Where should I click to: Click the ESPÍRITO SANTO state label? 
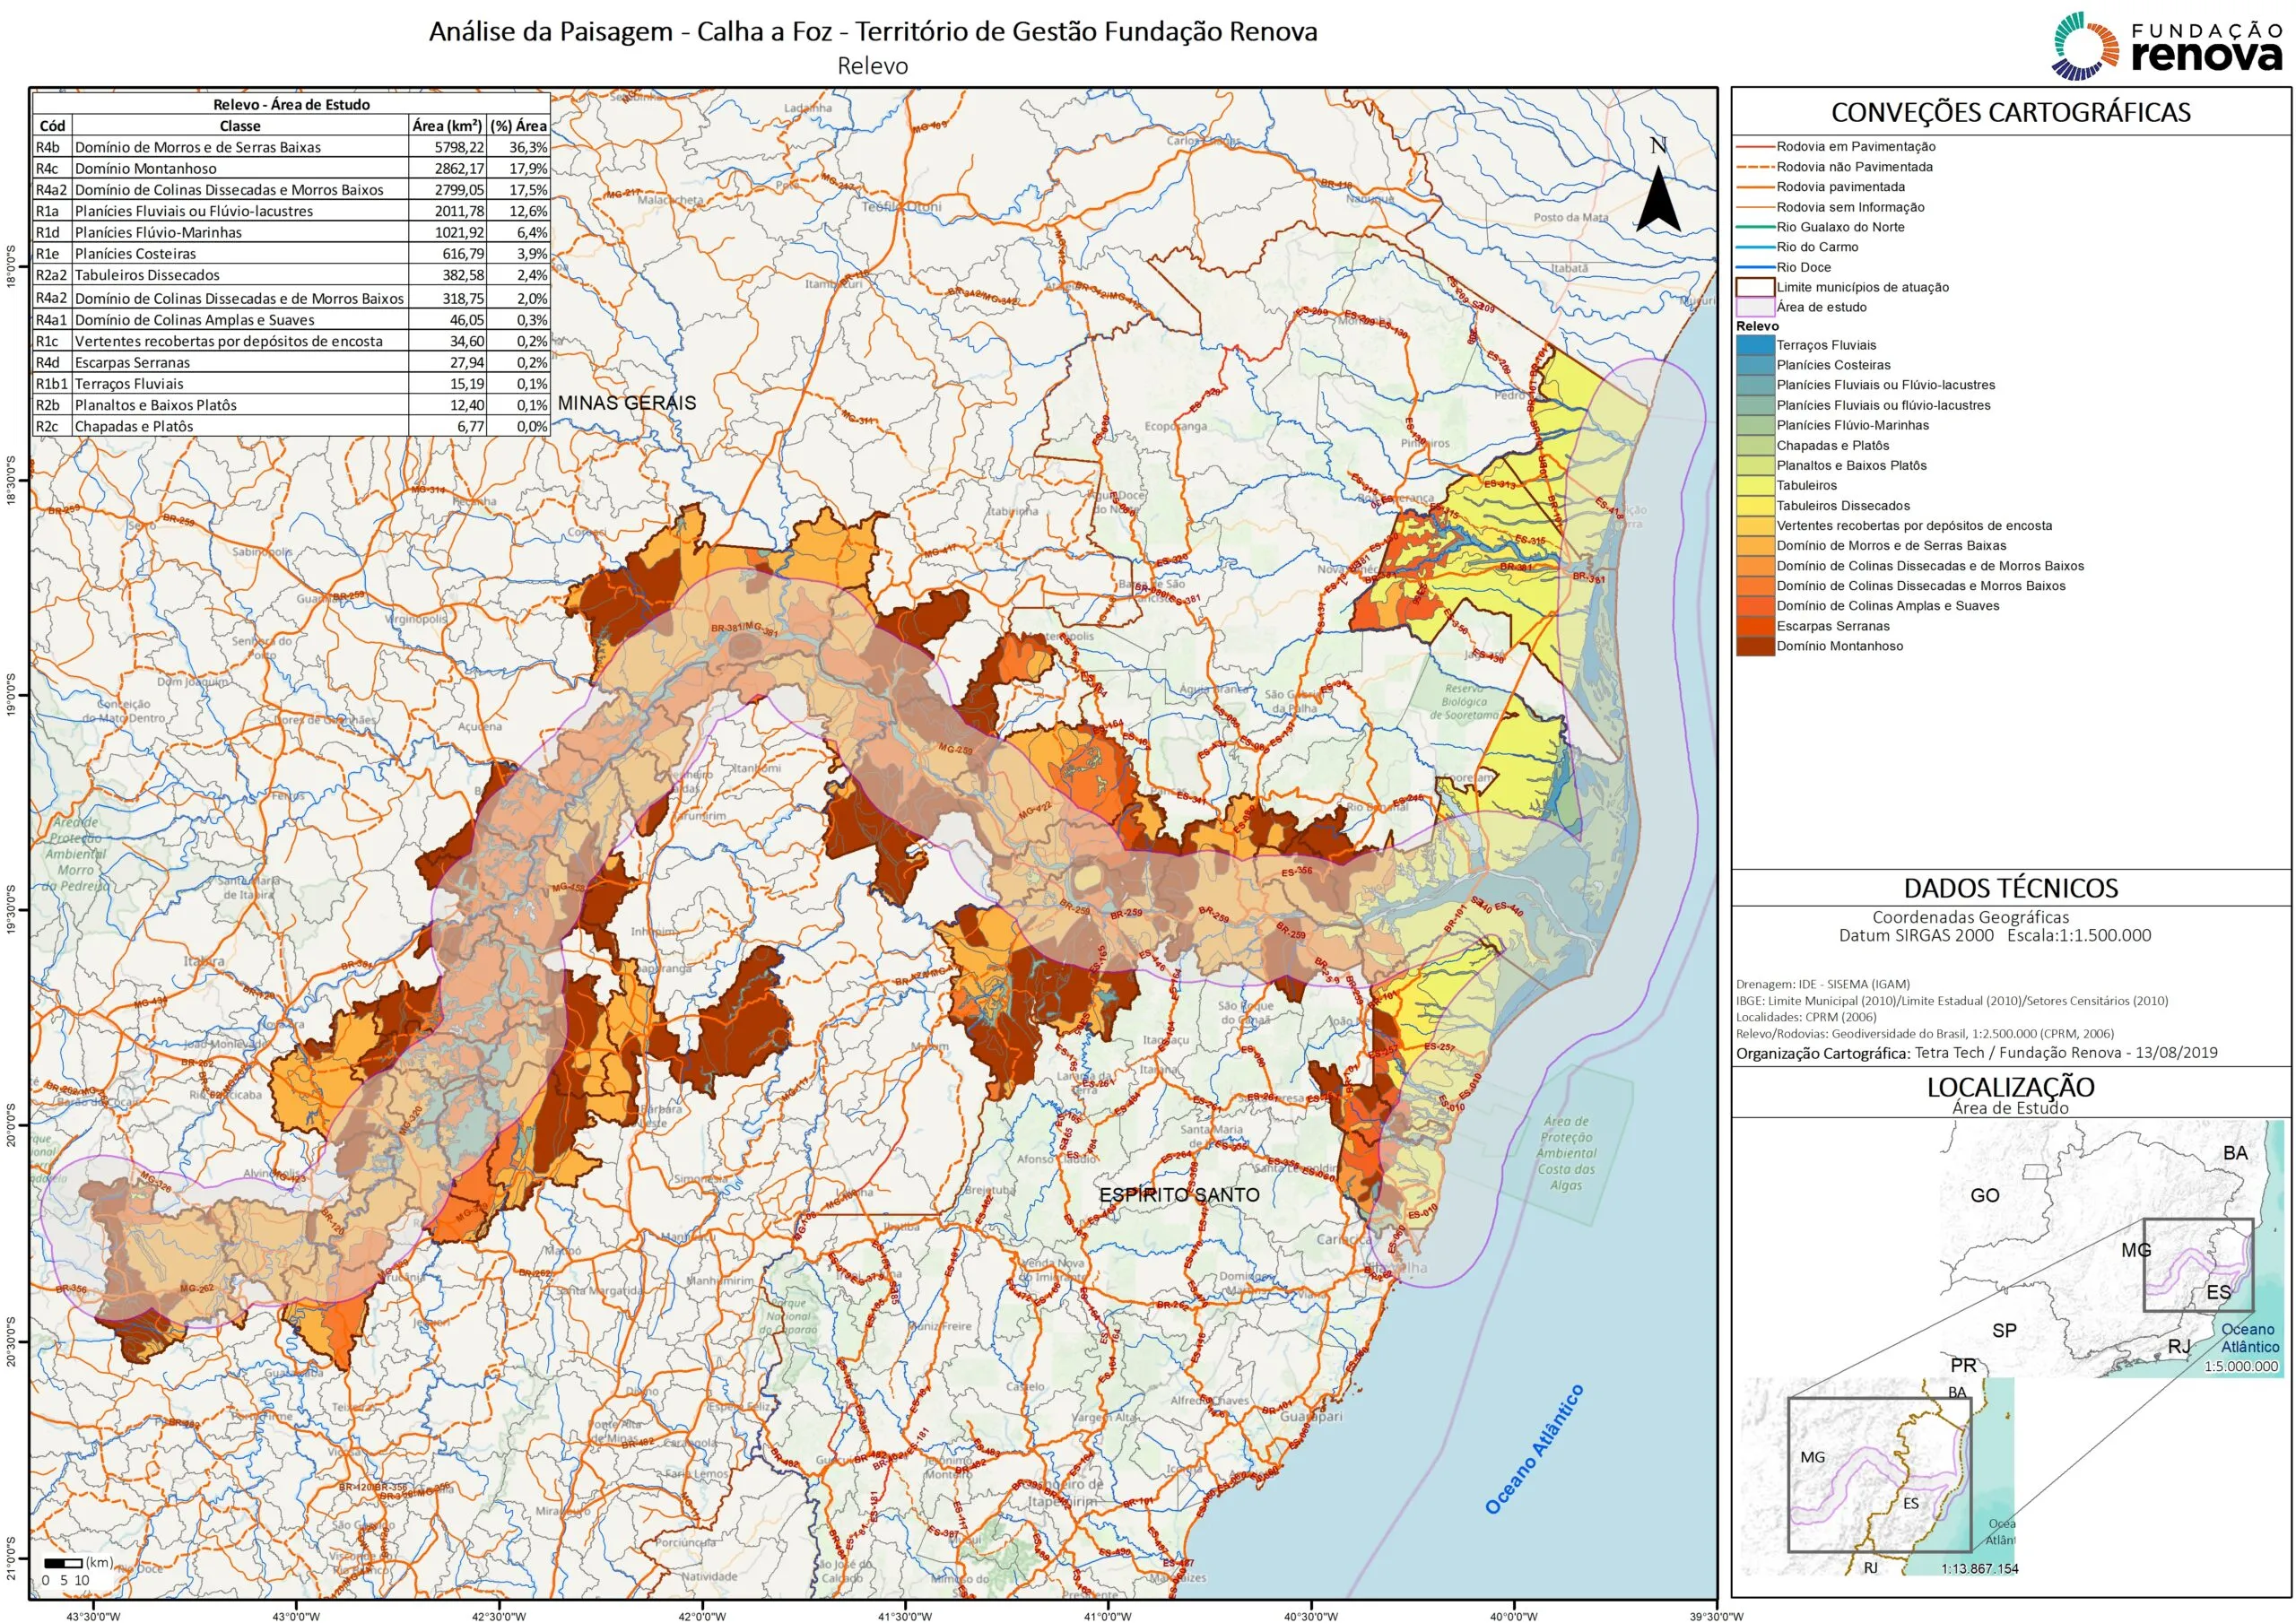click(1179, 1195)
